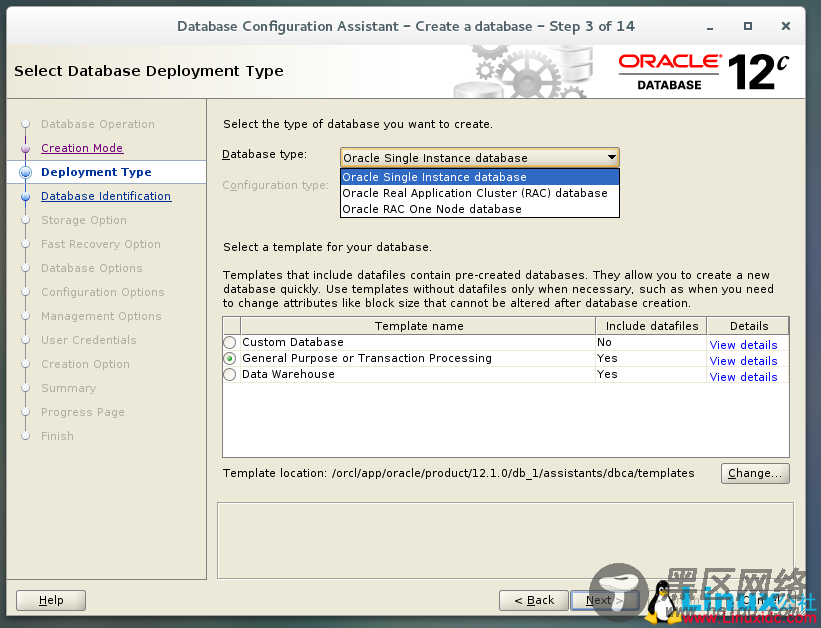Choose Oracle Real Application Cluster (RAC) database
The width and height of the screenshot is (821, 628).
pyautogui.click(x=480, y=193)
